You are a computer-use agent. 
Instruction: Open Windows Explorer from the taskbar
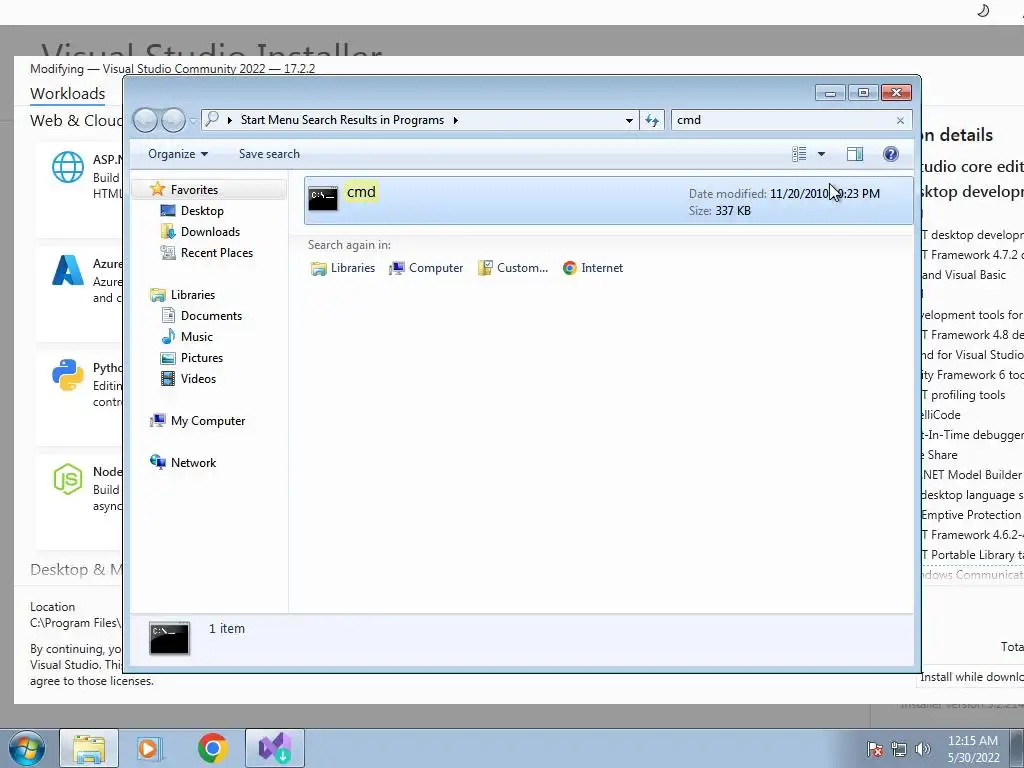point(89,748)
